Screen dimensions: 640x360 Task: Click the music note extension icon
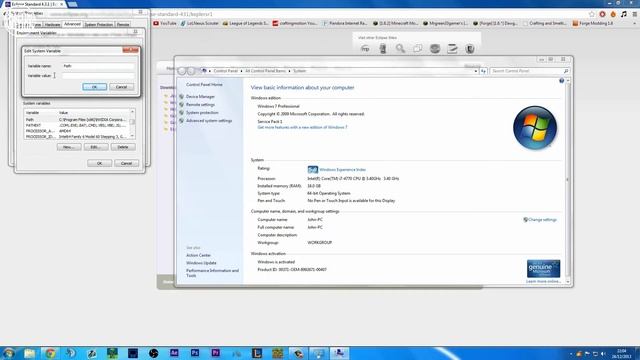624,14
